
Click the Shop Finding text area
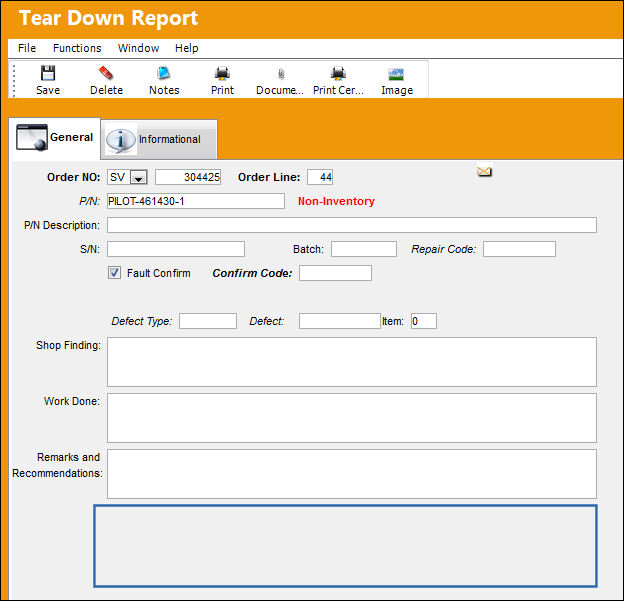click(352, 362)
